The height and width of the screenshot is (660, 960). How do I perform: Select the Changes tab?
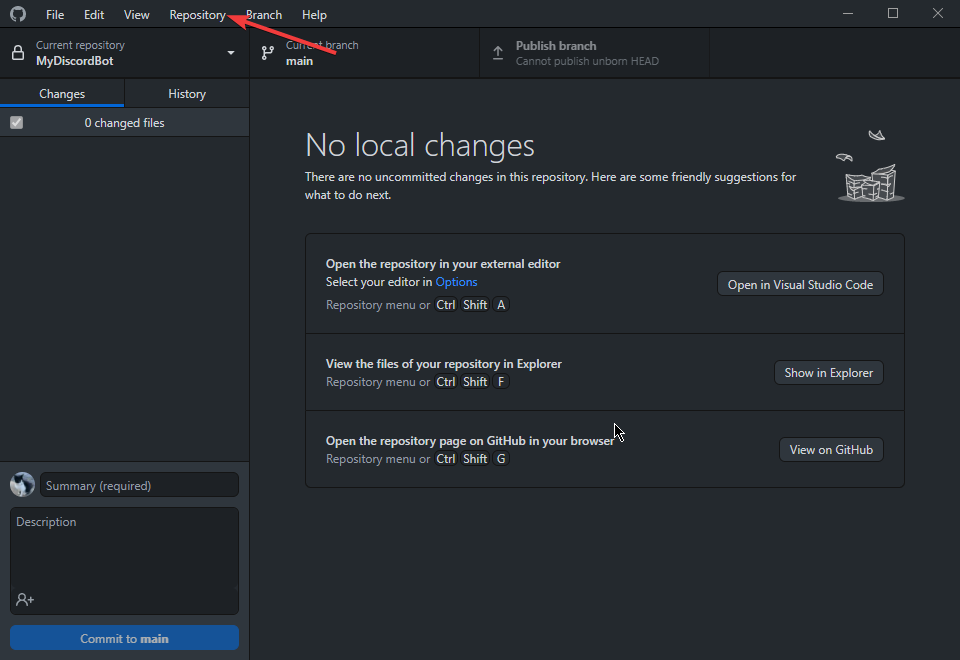[x=62, y=94]
